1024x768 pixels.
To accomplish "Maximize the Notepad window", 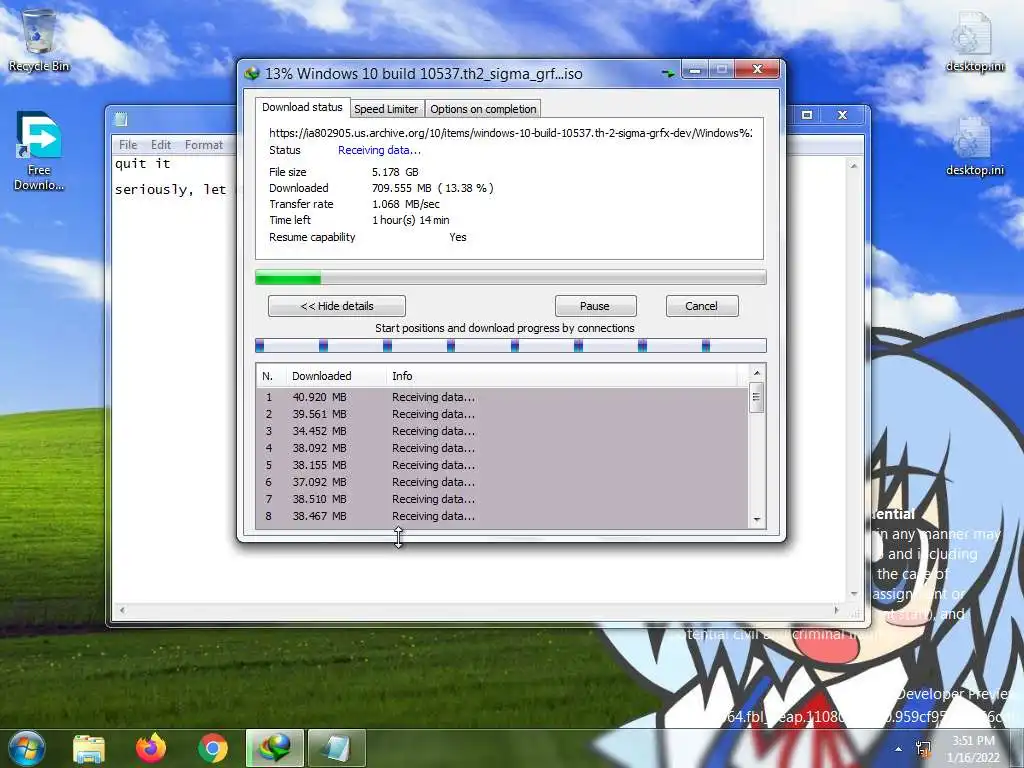I will coord(807,115).
